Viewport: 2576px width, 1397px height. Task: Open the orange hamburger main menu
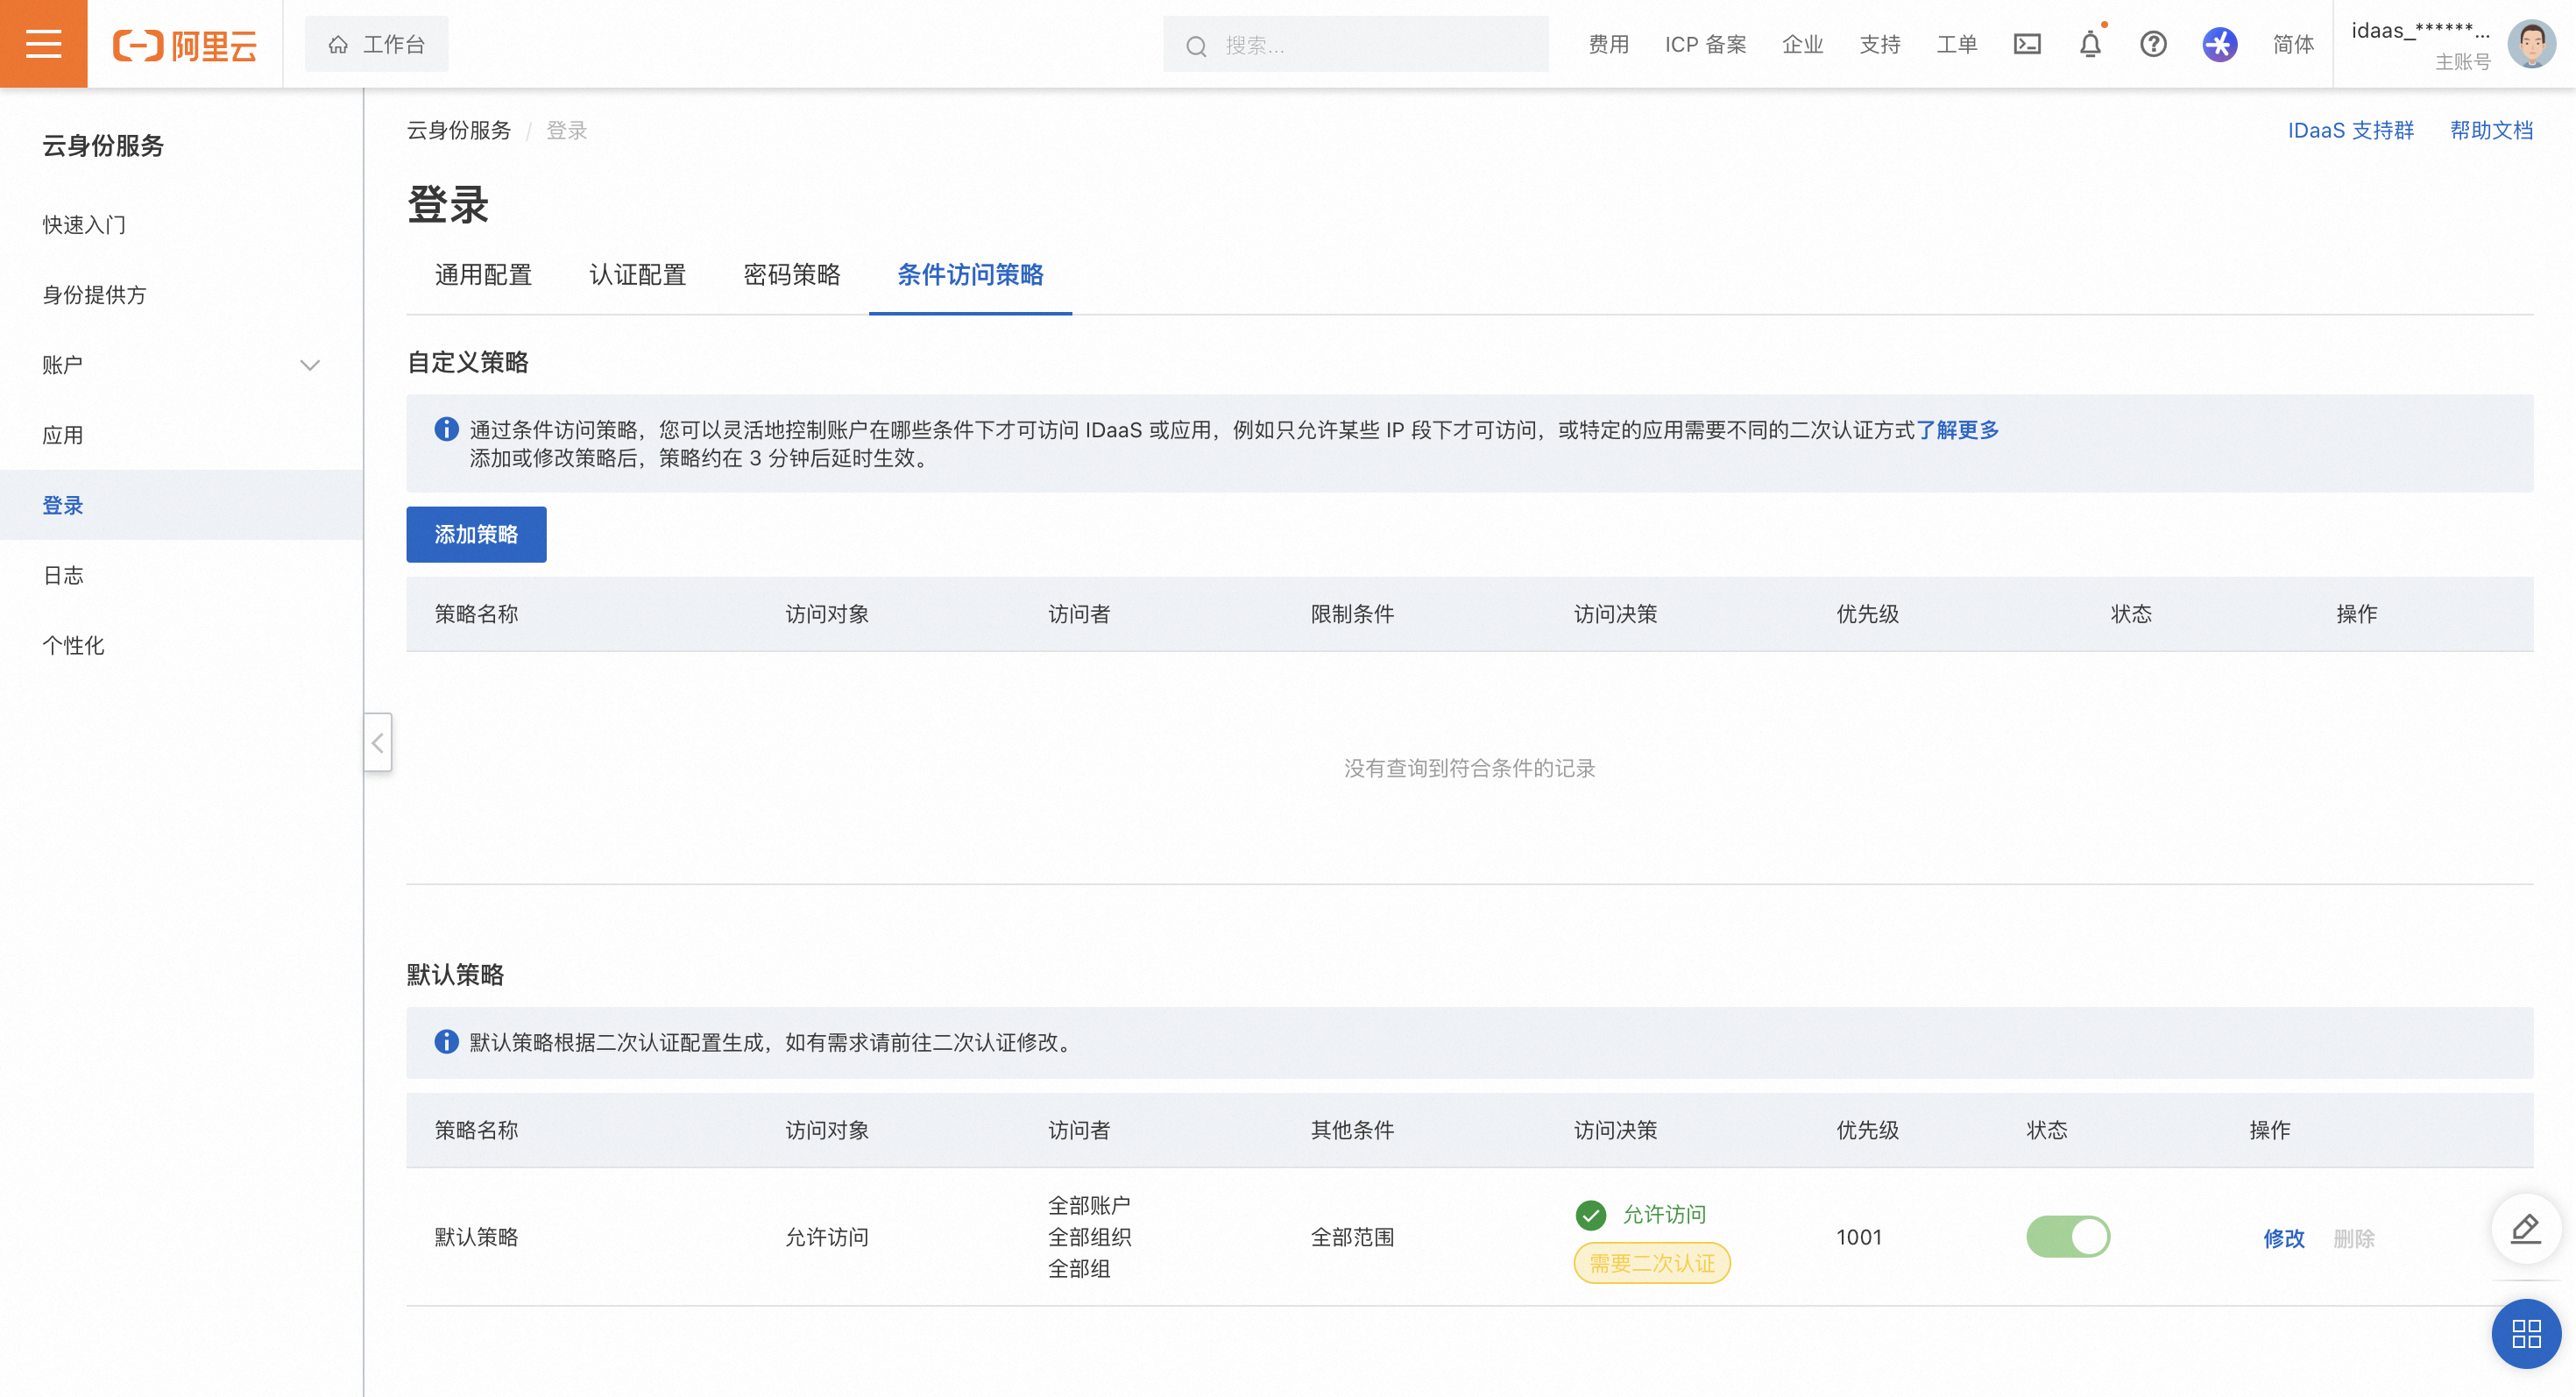tap(43, 44)
